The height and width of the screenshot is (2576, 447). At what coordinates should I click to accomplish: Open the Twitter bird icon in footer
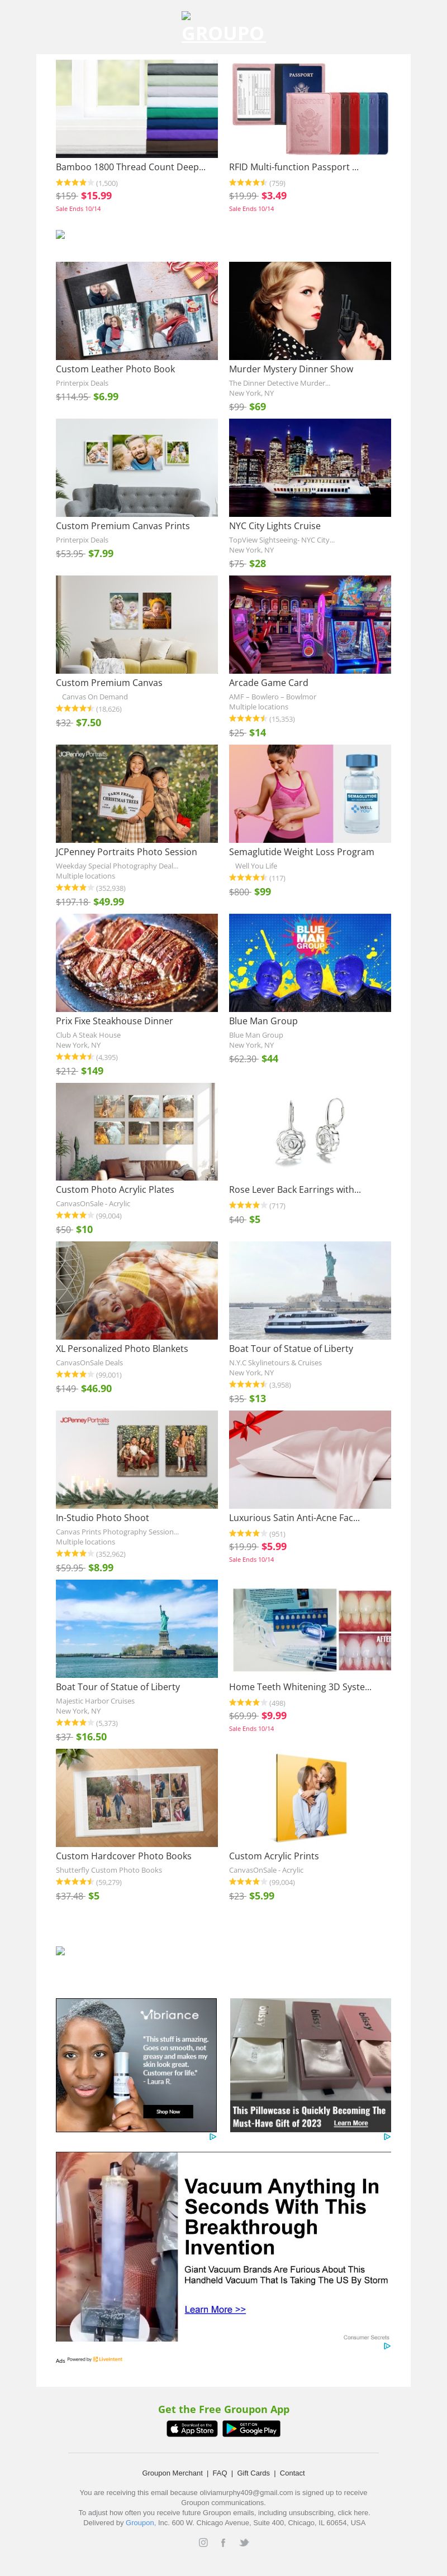[244, 2543]
